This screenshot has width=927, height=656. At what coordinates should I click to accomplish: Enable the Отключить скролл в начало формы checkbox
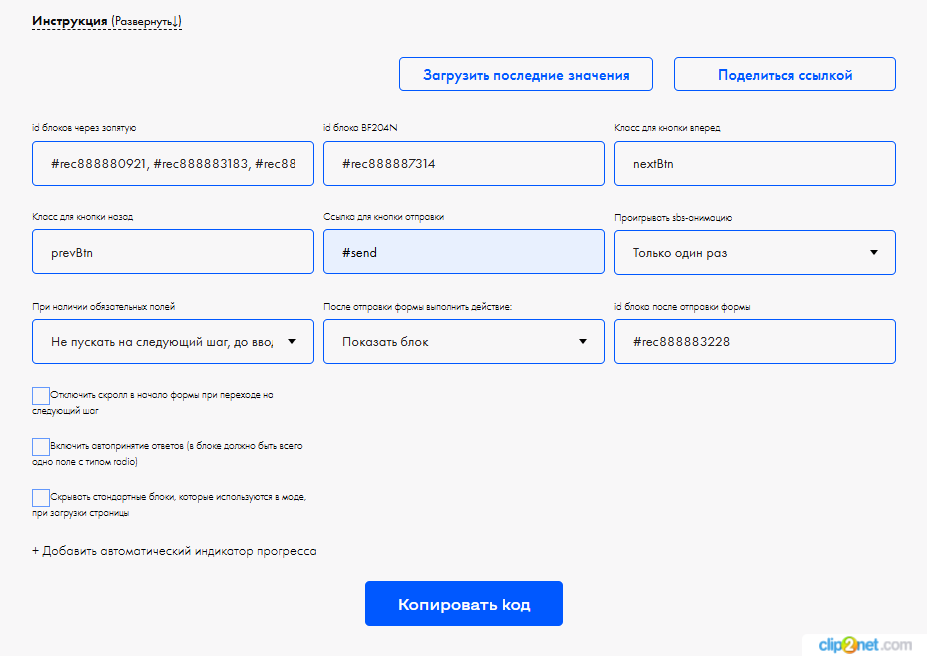pos(41,396)
